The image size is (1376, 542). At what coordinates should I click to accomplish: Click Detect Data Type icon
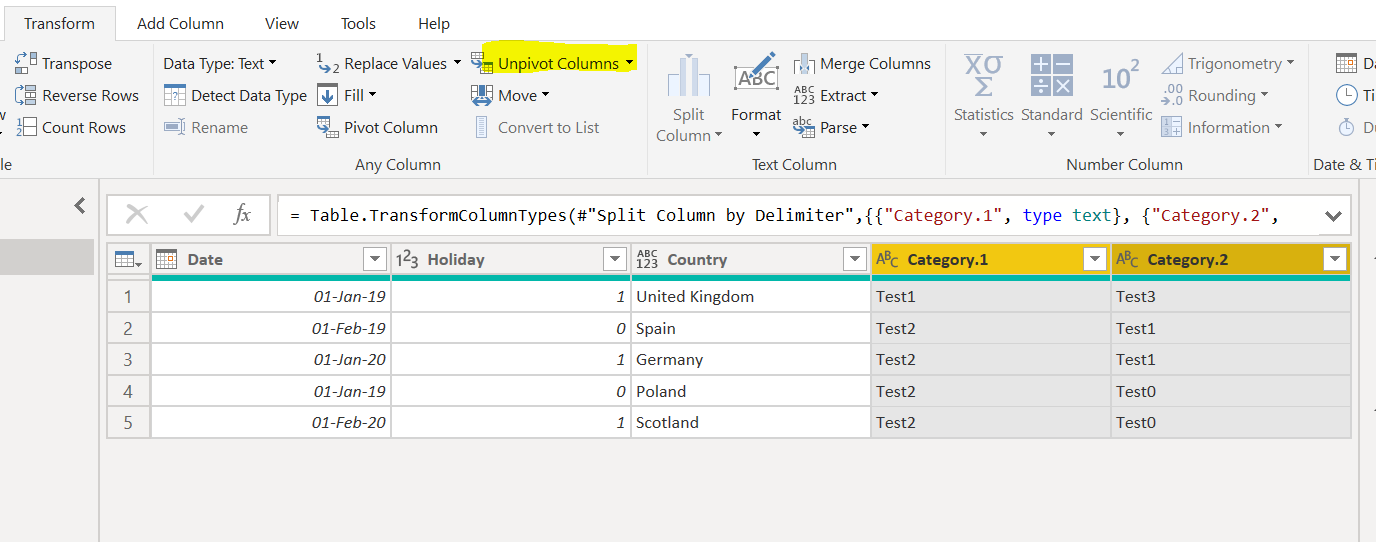click(x=175, y=95)
